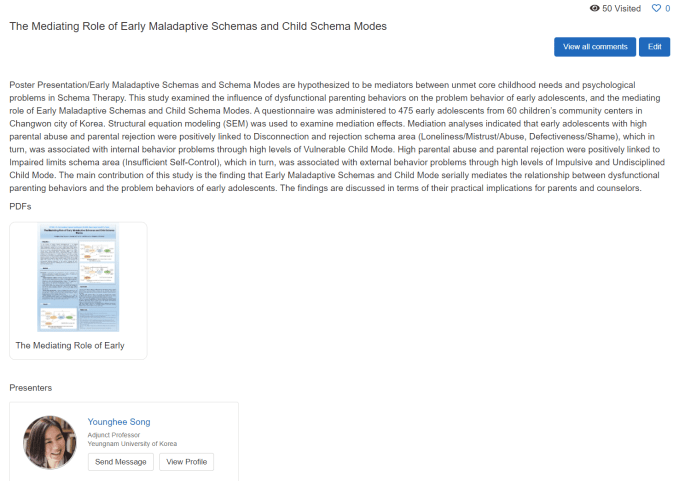Open View all comments

595,47
